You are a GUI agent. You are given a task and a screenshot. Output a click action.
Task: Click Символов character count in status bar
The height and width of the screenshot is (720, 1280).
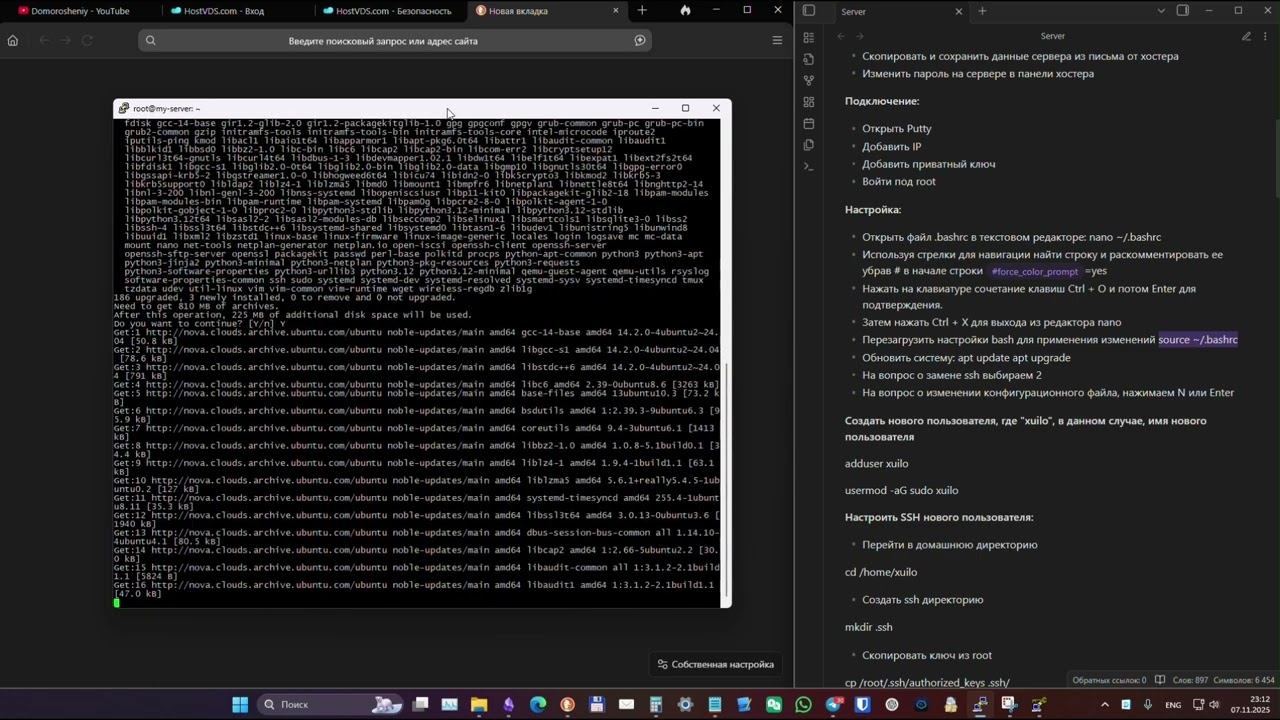(1244, 680)
